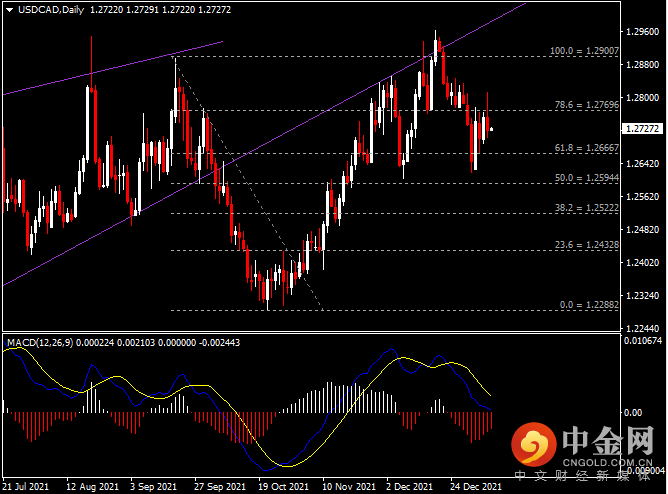
Task: Open the chart menu triangle beside USDCAD
Action: click(9, 10)
